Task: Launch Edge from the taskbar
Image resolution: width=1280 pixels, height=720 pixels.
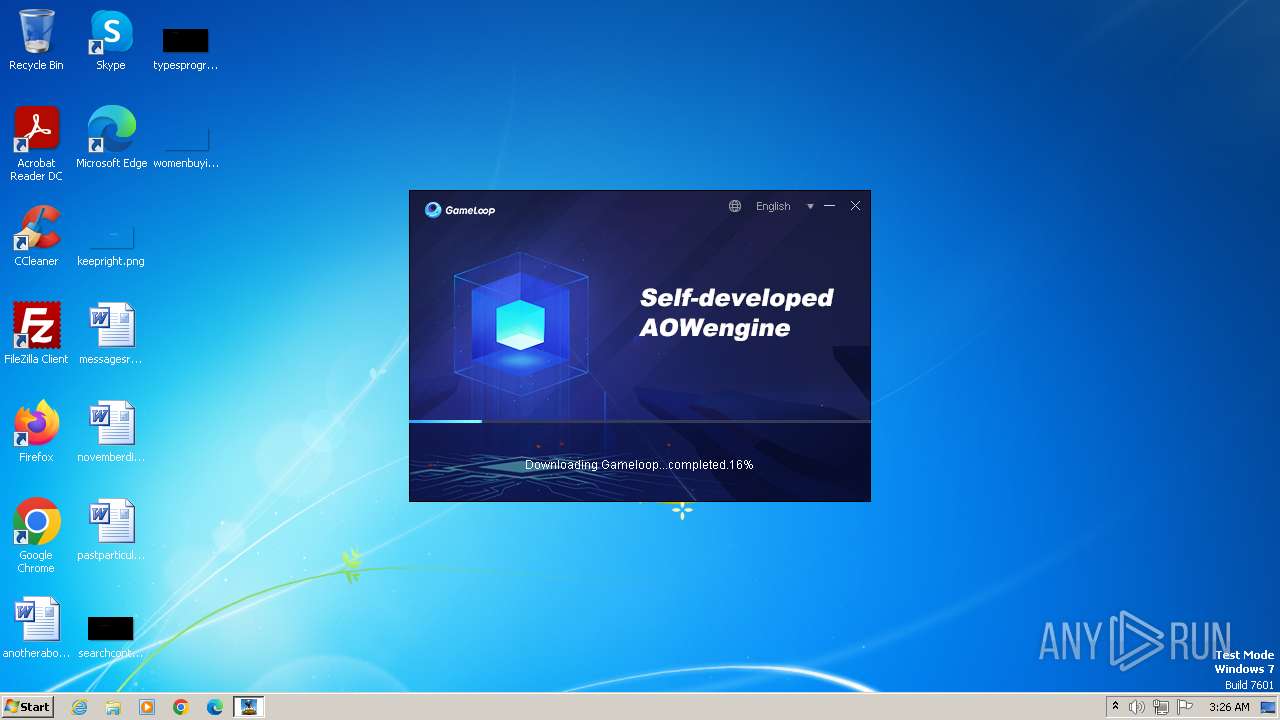Action: coord(215,707)
